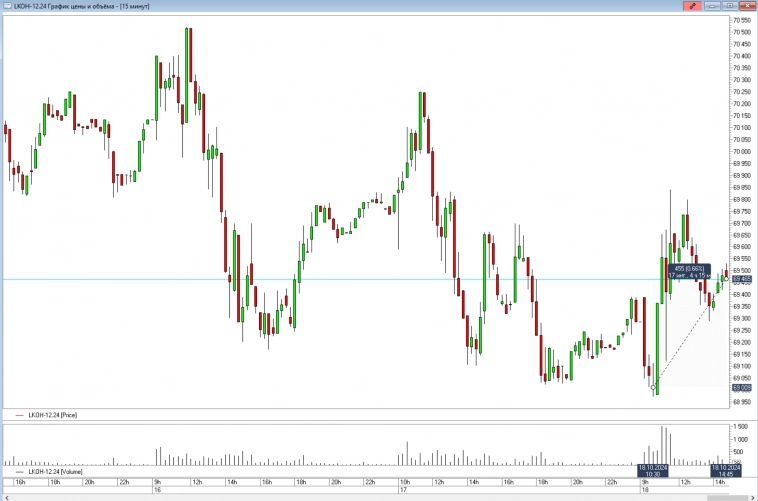Select the LKOH-12.24 [Price] legend entry
Viewport: 758px width, 501px height.
[46, 415]
